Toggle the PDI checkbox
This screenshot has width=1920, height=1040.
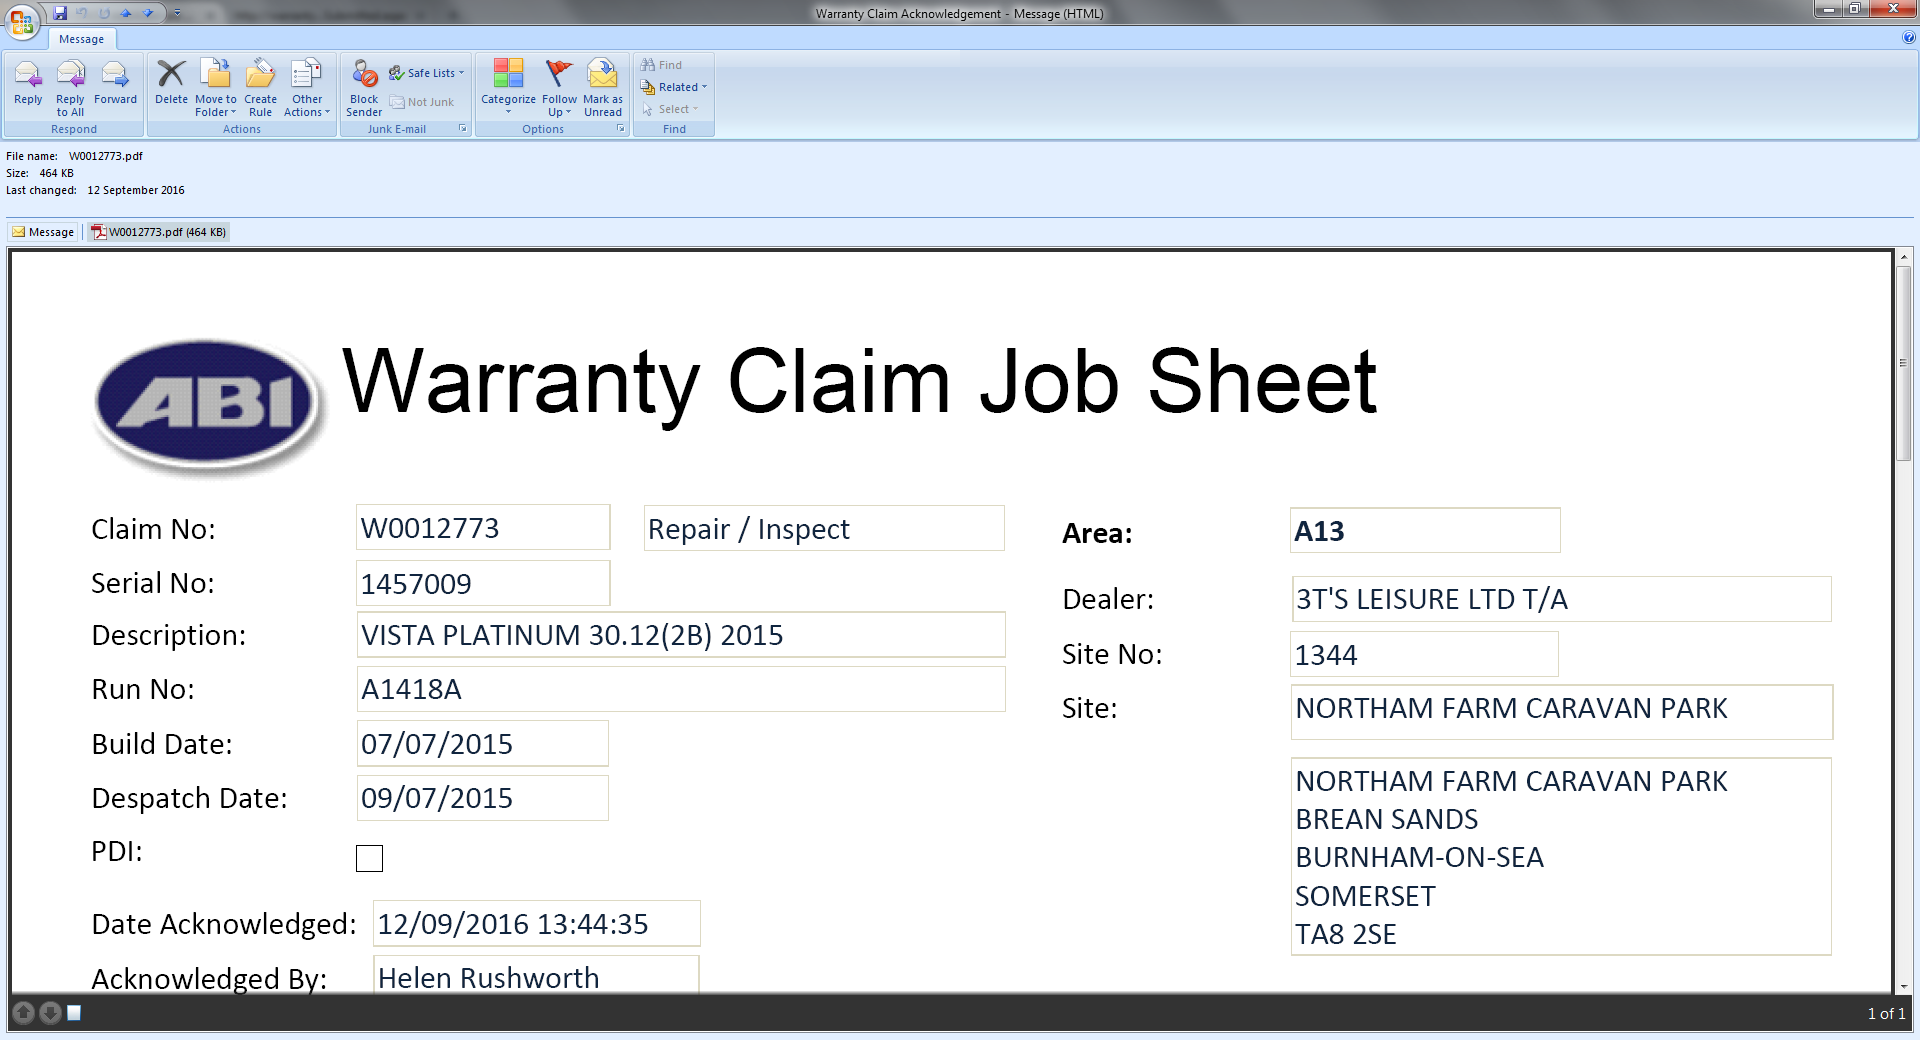pyautogui.click(x=369, y=858)
